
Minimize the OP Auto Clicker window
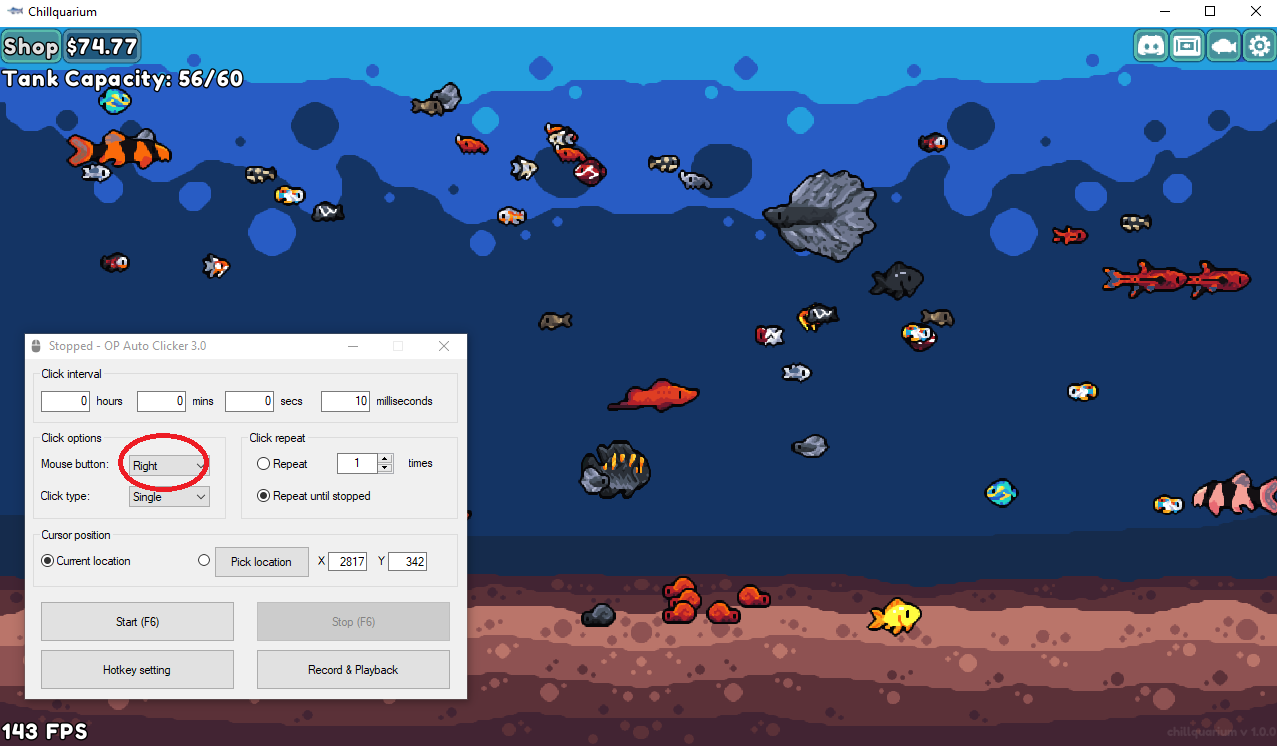[352, 346]
